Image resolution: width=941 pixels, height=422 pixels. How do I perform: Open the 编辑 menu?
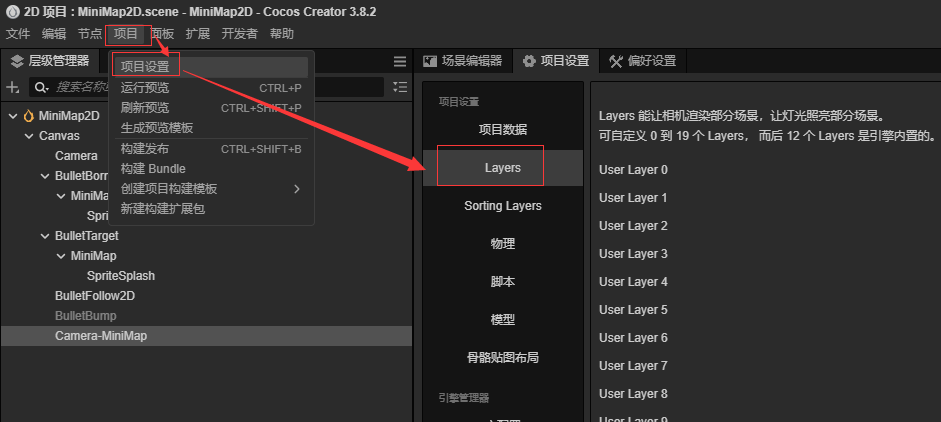54,34
